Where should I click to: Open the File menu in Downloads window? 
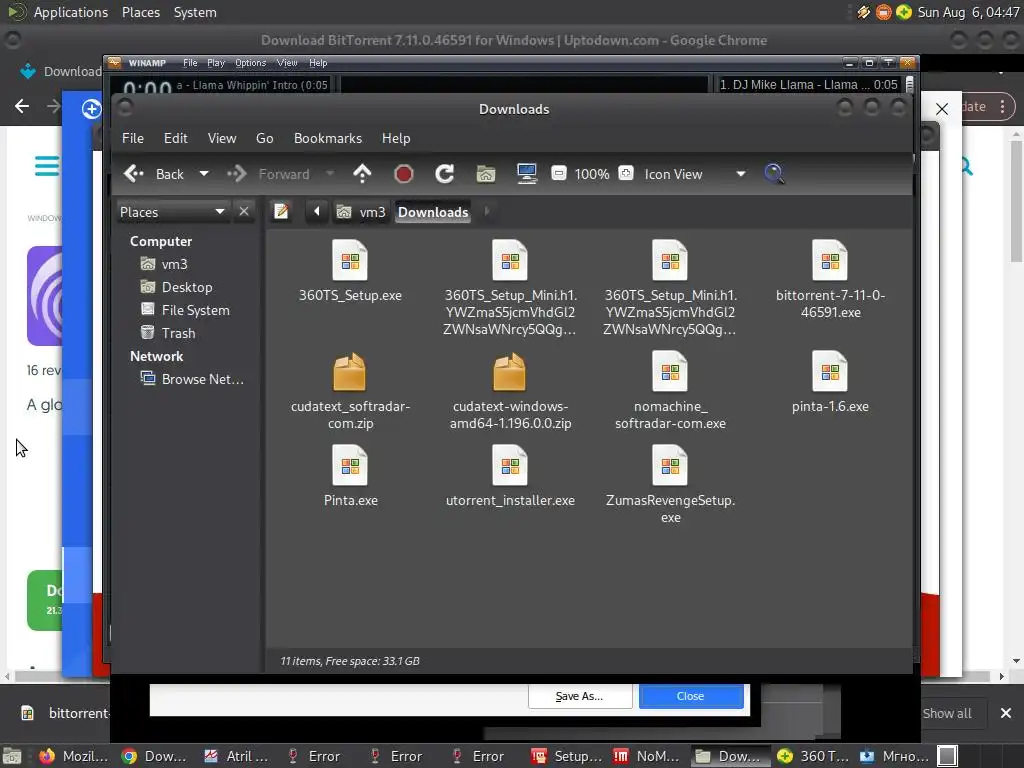133,138
